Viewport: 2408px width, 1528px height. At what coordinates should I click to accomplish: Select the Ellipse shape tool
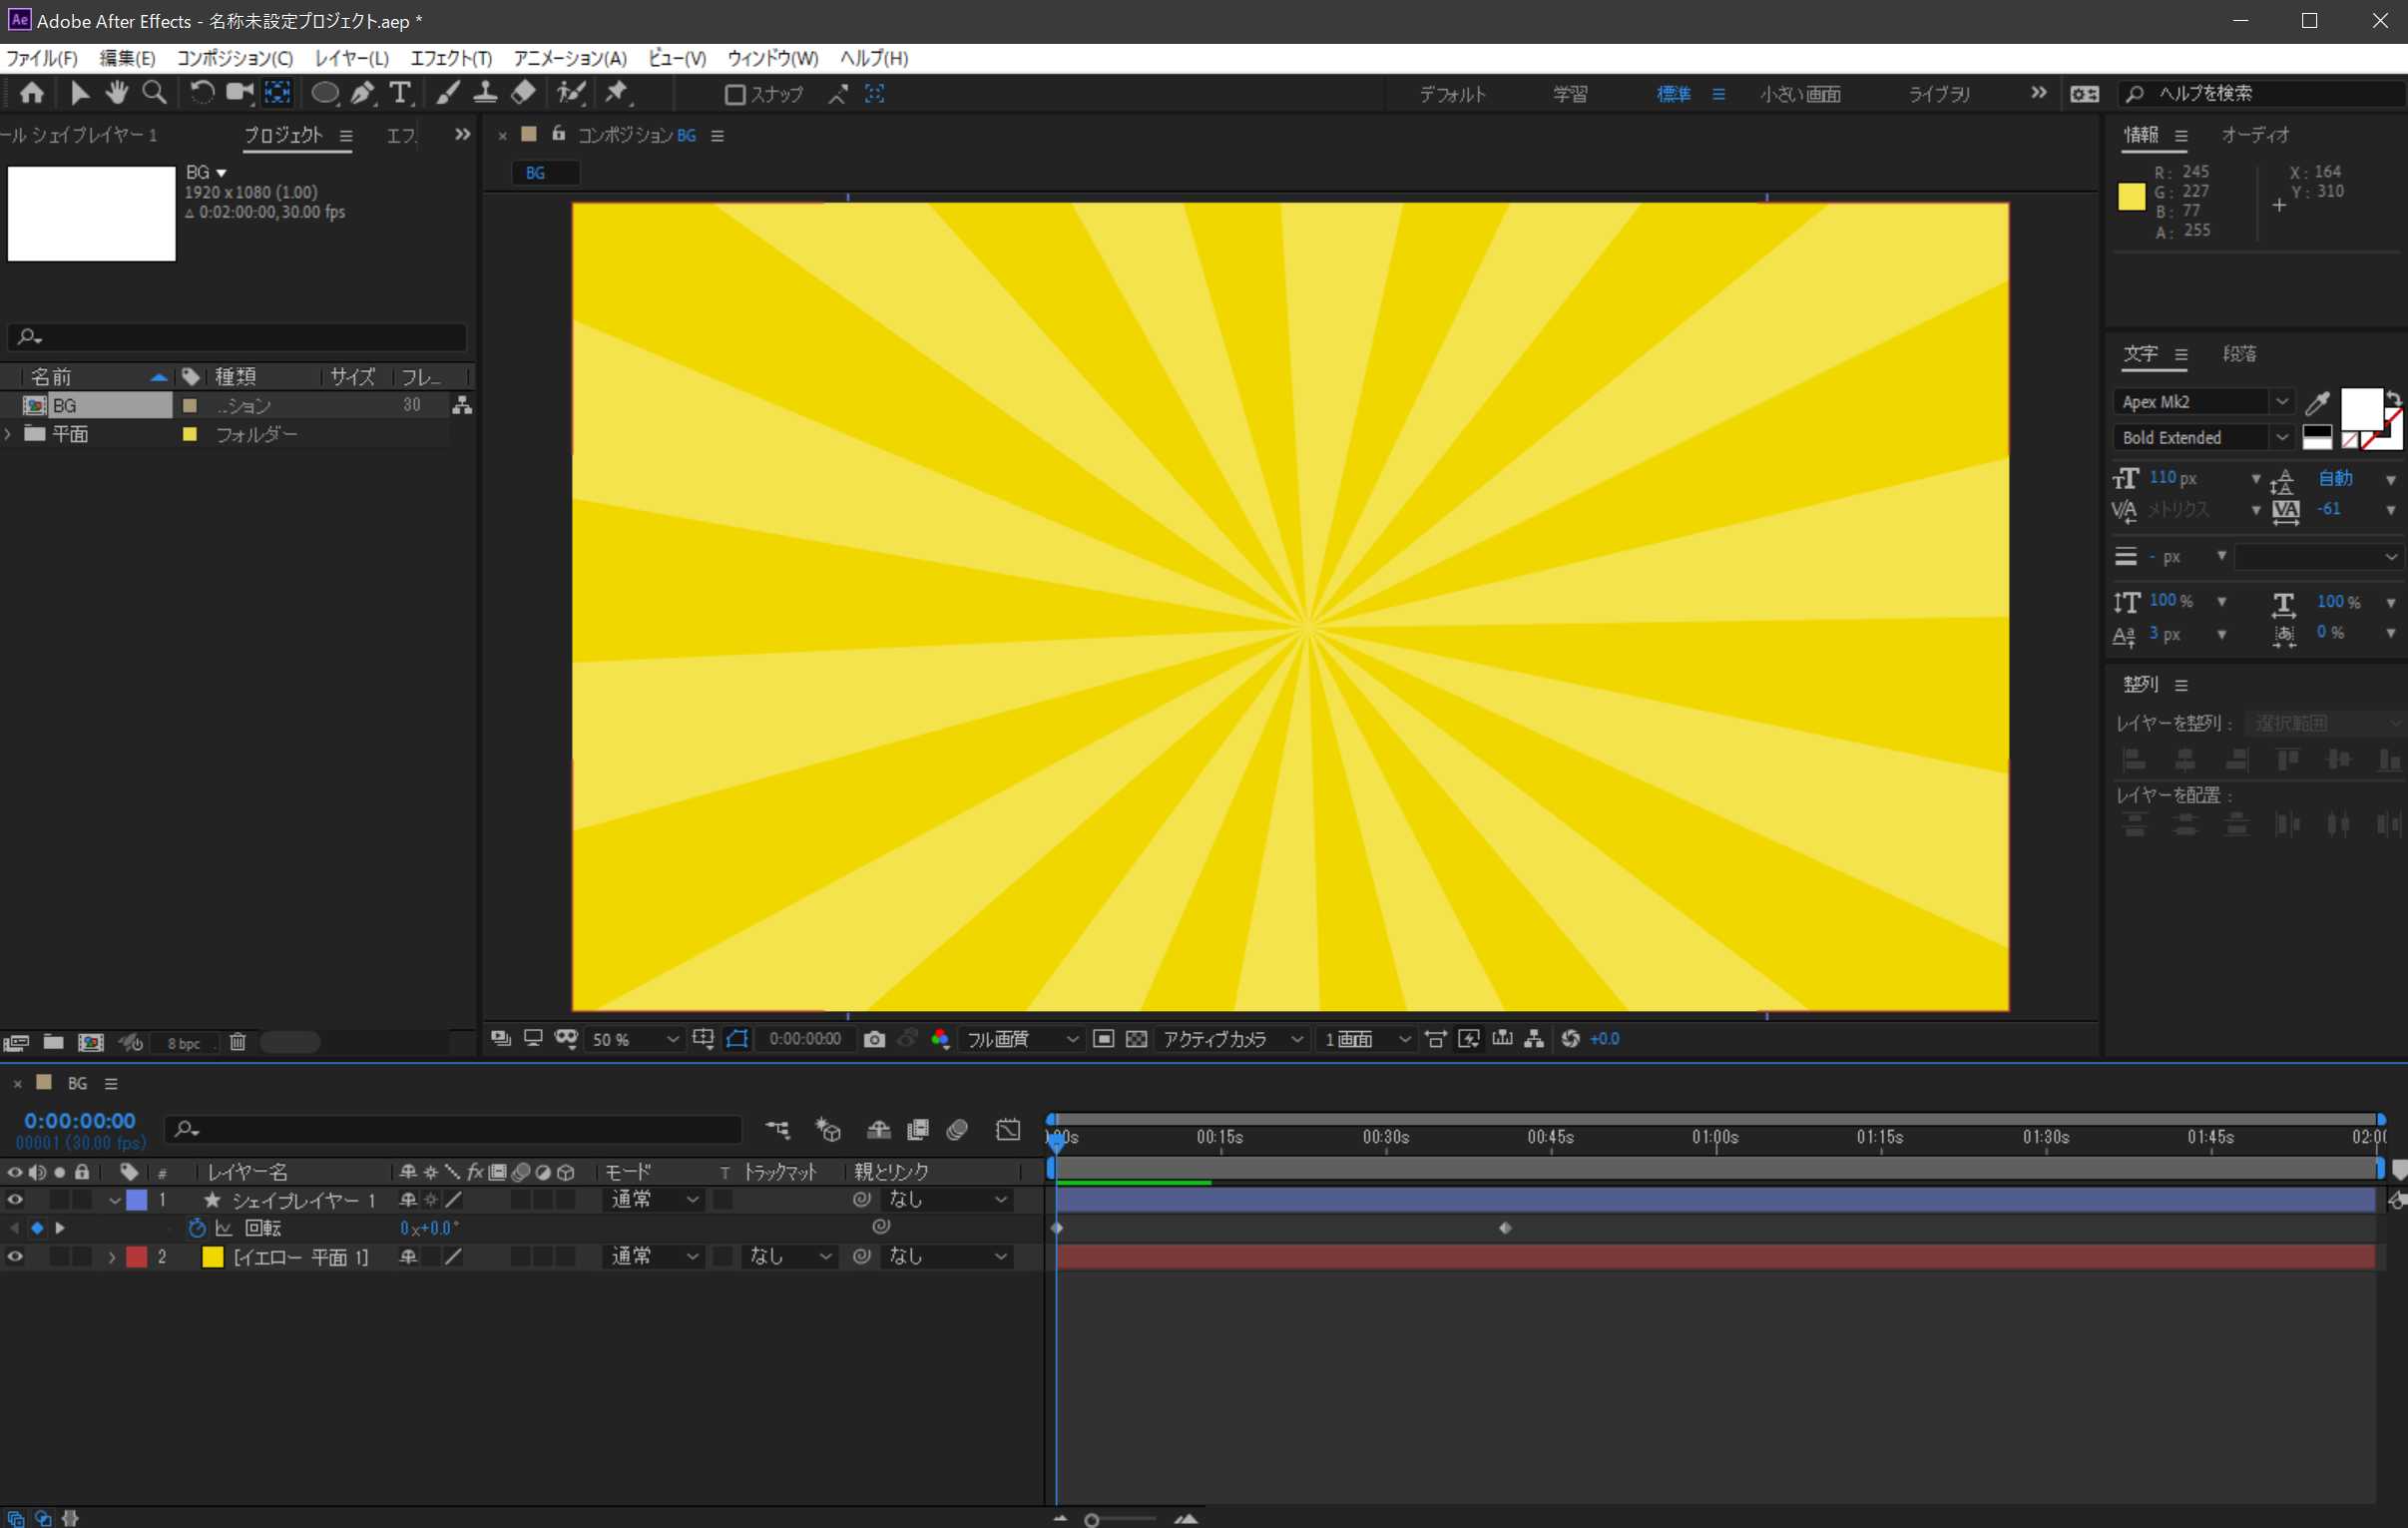325,93
